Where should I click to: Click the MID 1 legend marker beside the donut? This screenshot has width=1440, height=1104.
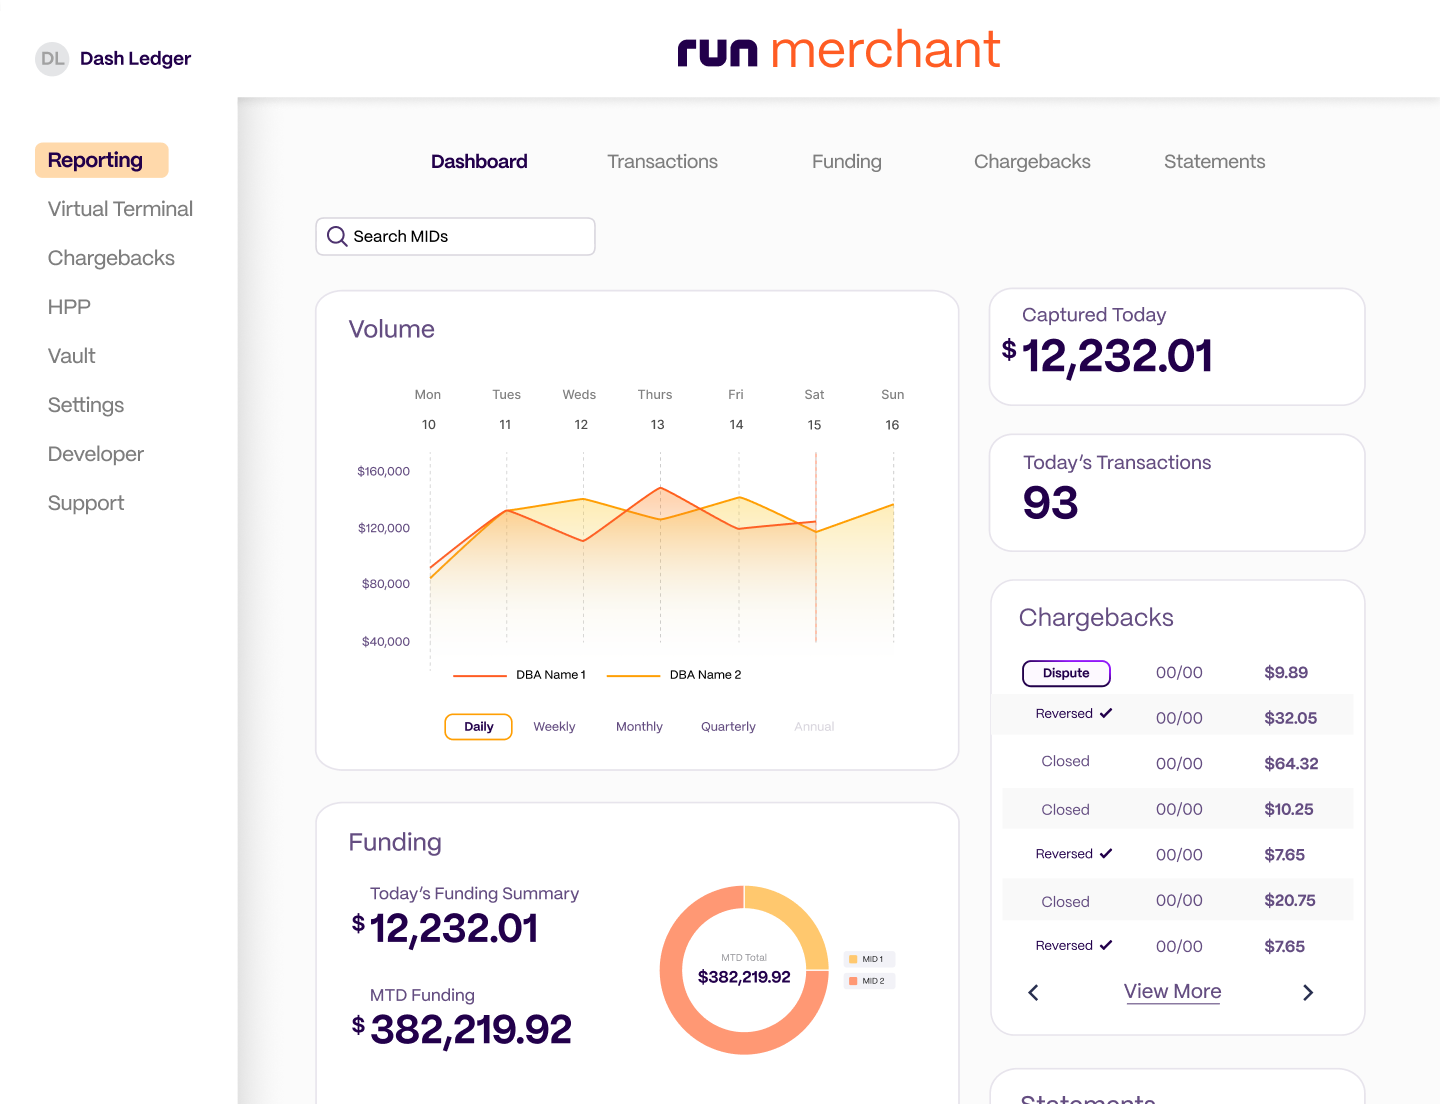[x=855, y=958]
